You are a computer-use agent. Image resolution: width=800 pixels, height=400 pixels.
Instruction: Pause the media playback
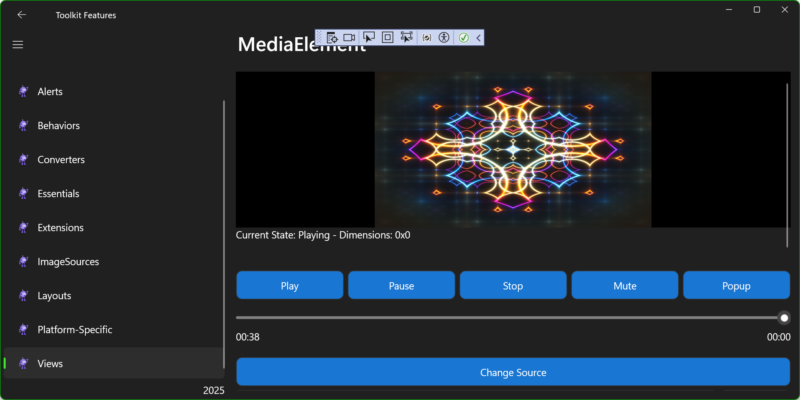[x=402, y=285]
